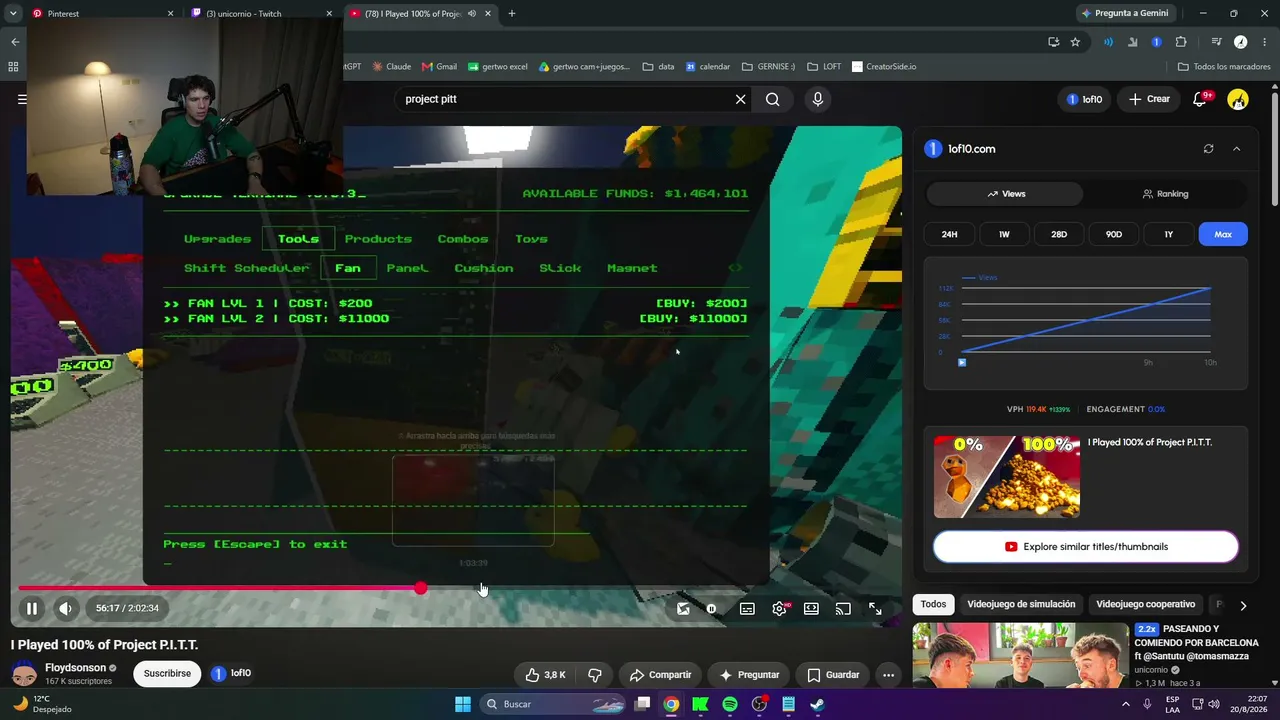Choose the 1W time range
The image size is (1280, 720).
[1004, 234]
